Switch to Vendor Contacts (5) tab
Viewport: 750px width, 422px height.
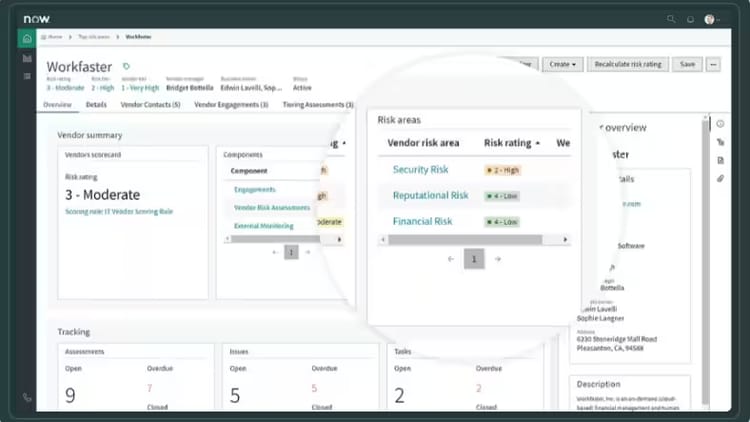click(150, 105)
